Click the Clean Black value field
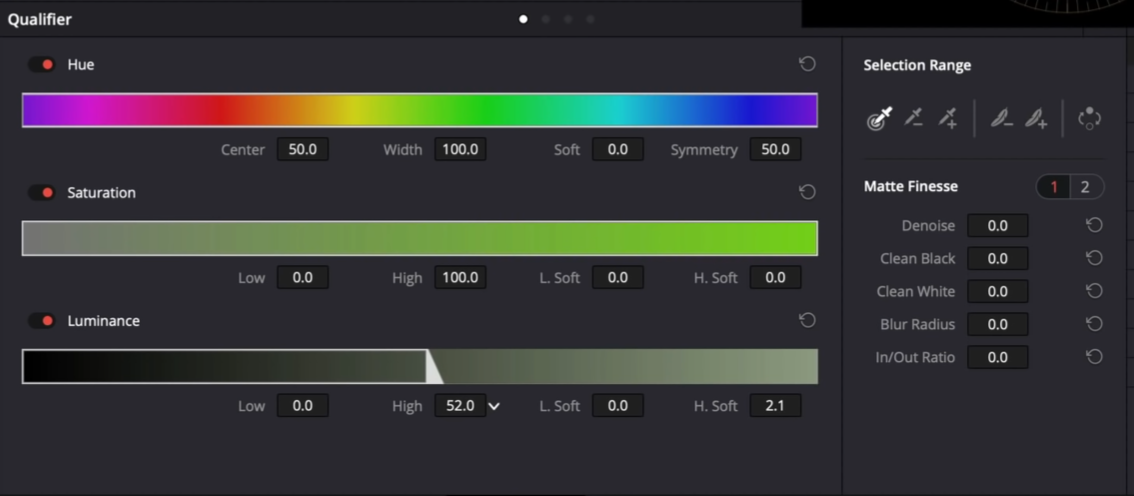The height and width of the screenshot is (496, 1134). tap(997, 258)
